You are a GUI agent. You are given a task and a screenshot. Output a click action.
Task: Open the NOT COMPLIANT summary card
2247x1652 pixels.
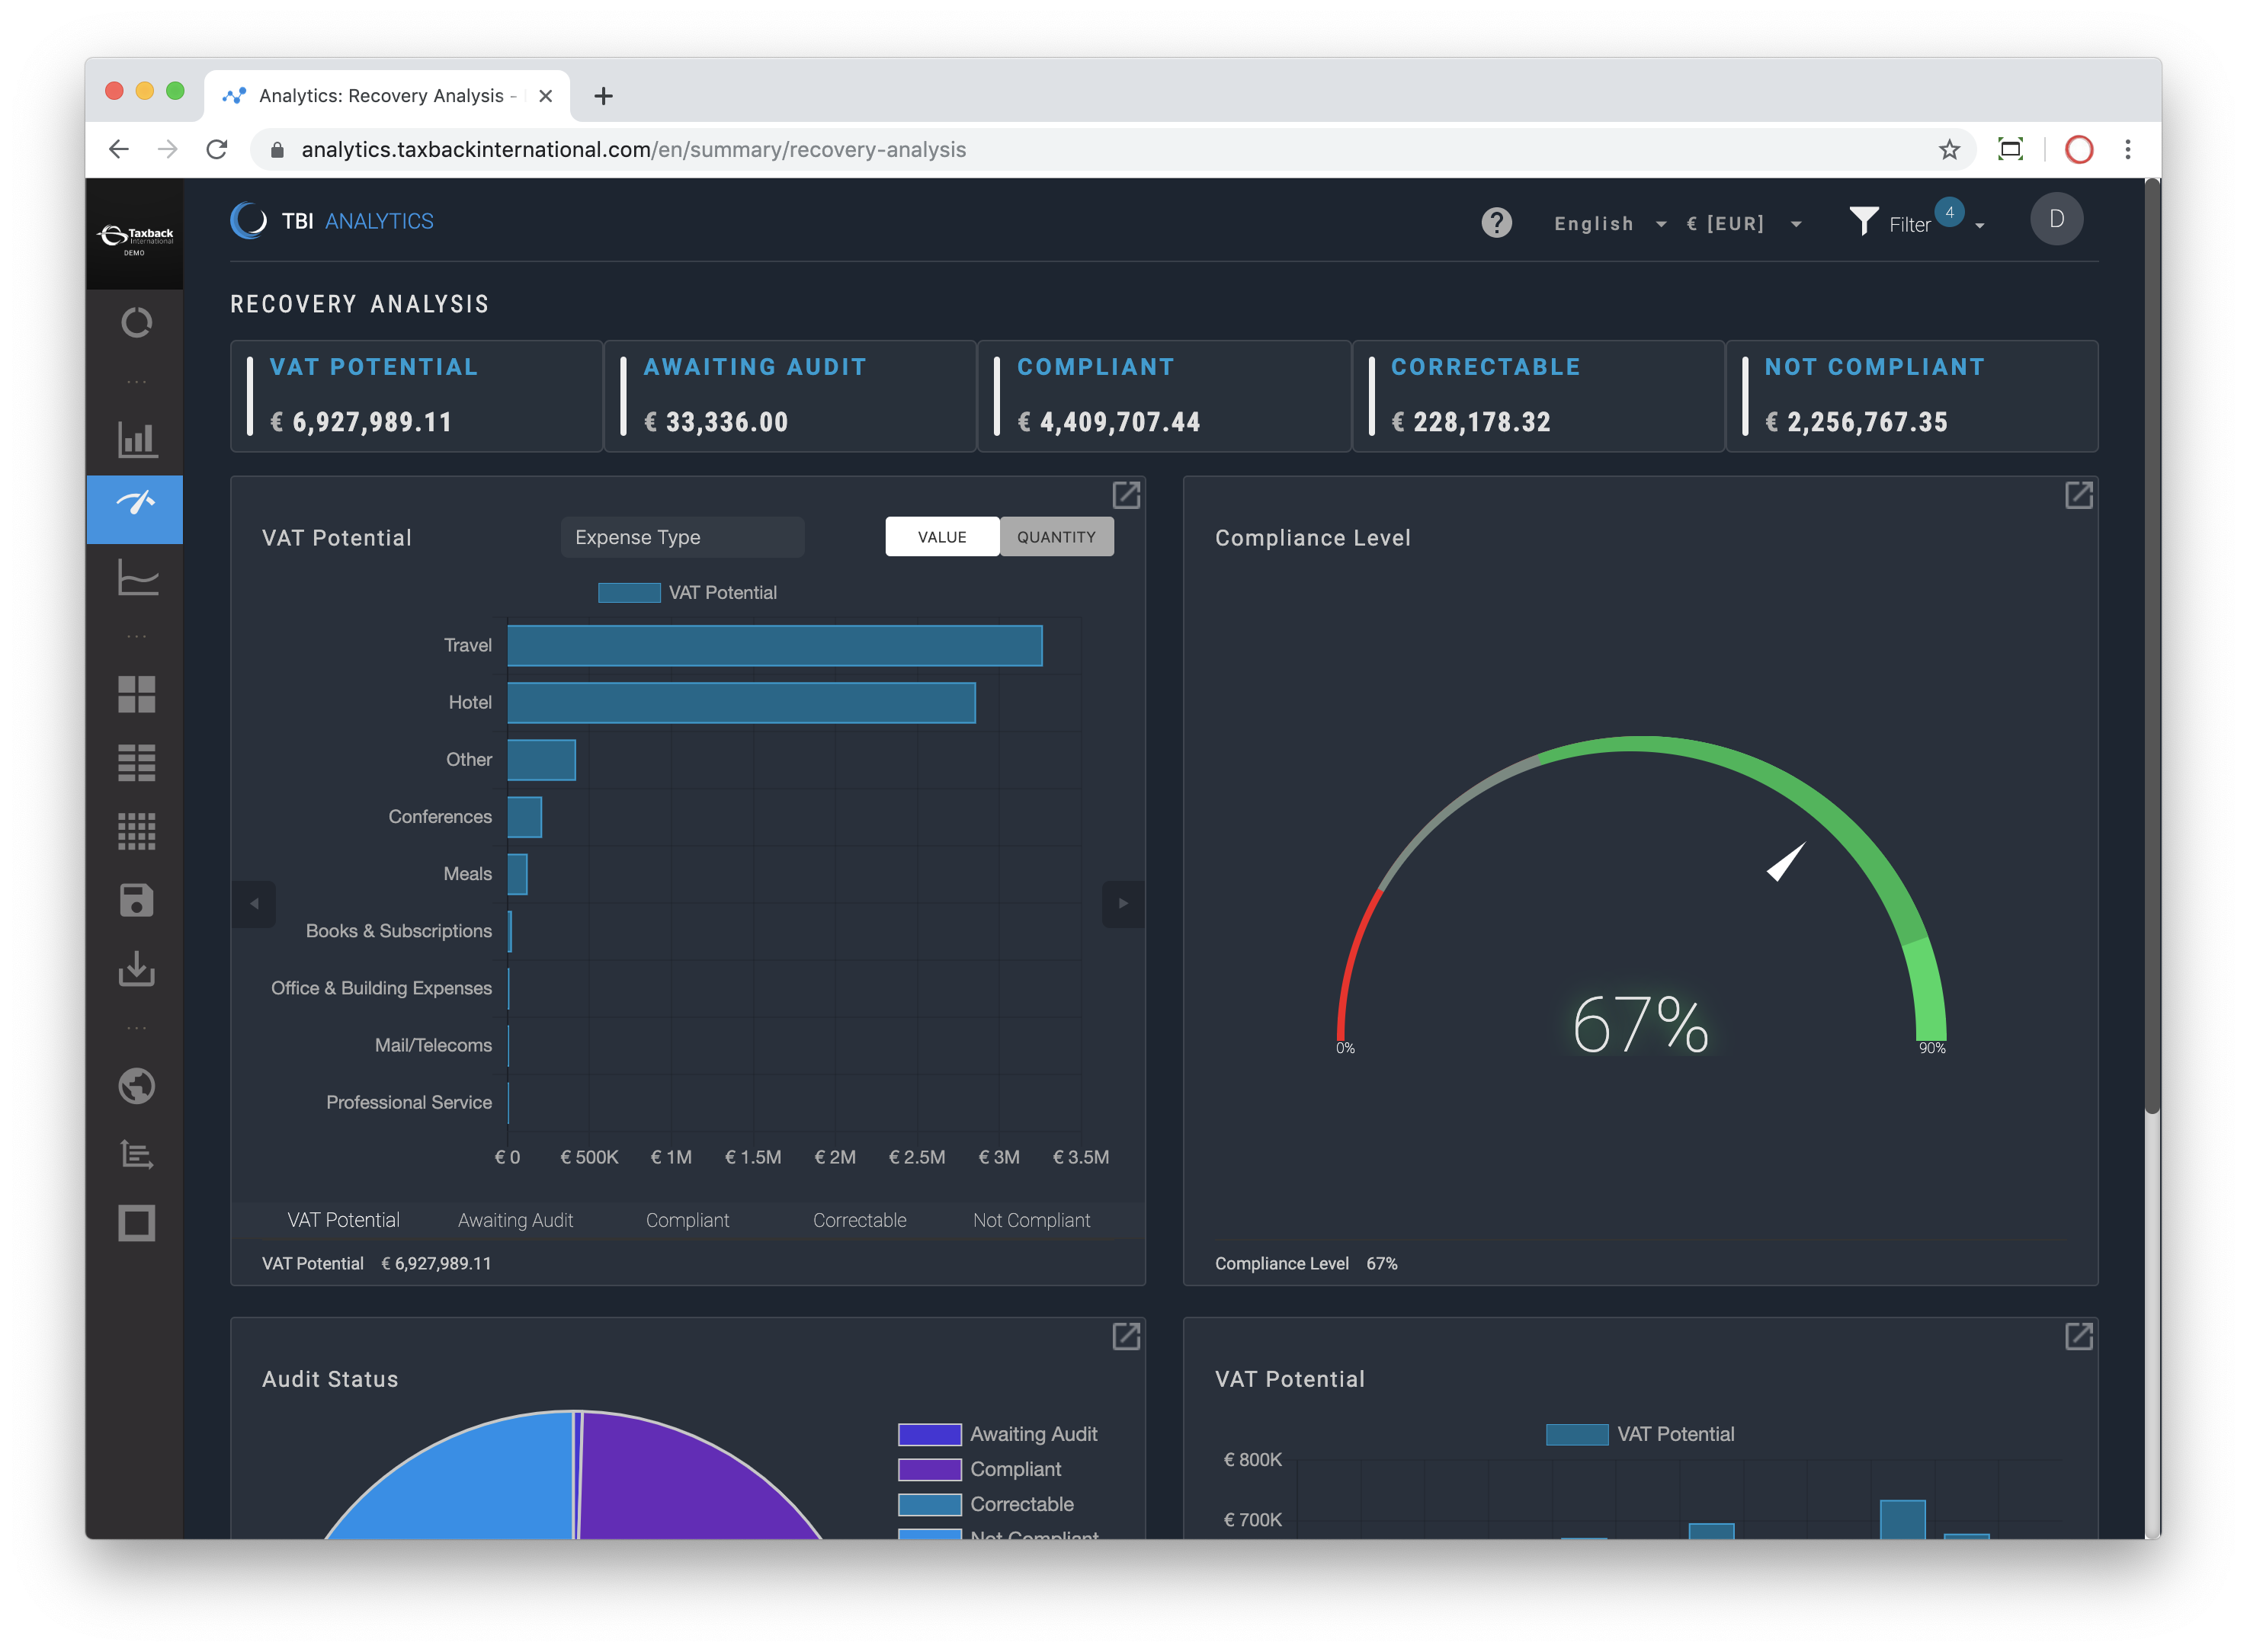pos(1912,396)
